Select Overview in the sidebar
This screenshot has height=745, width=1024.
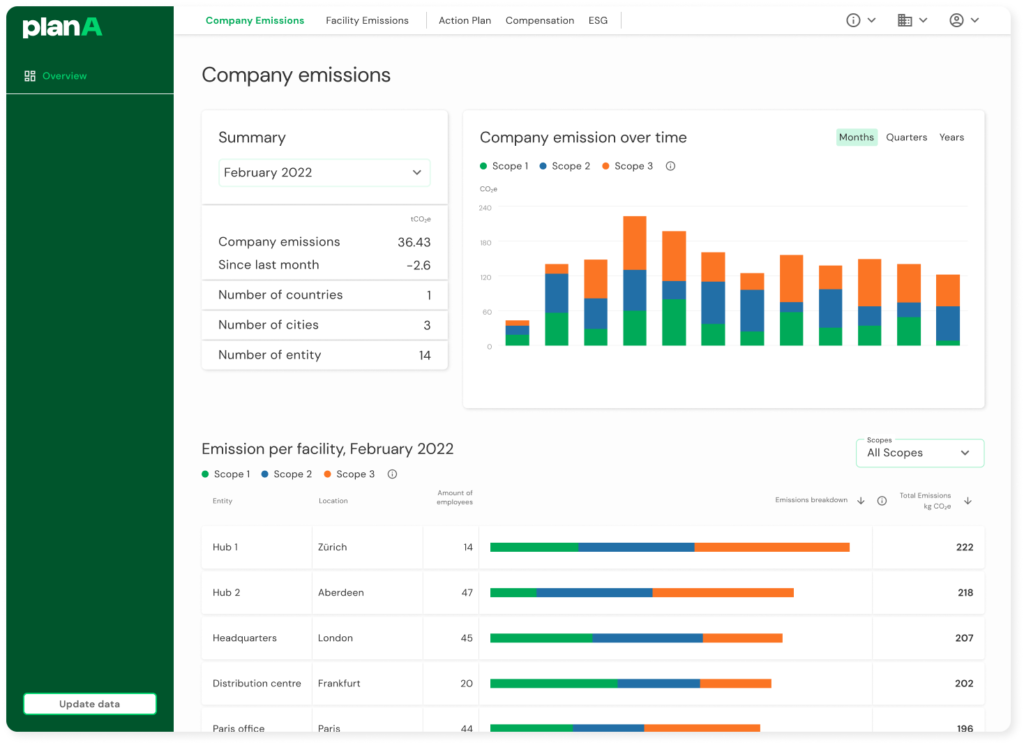[x=65, y=76]
